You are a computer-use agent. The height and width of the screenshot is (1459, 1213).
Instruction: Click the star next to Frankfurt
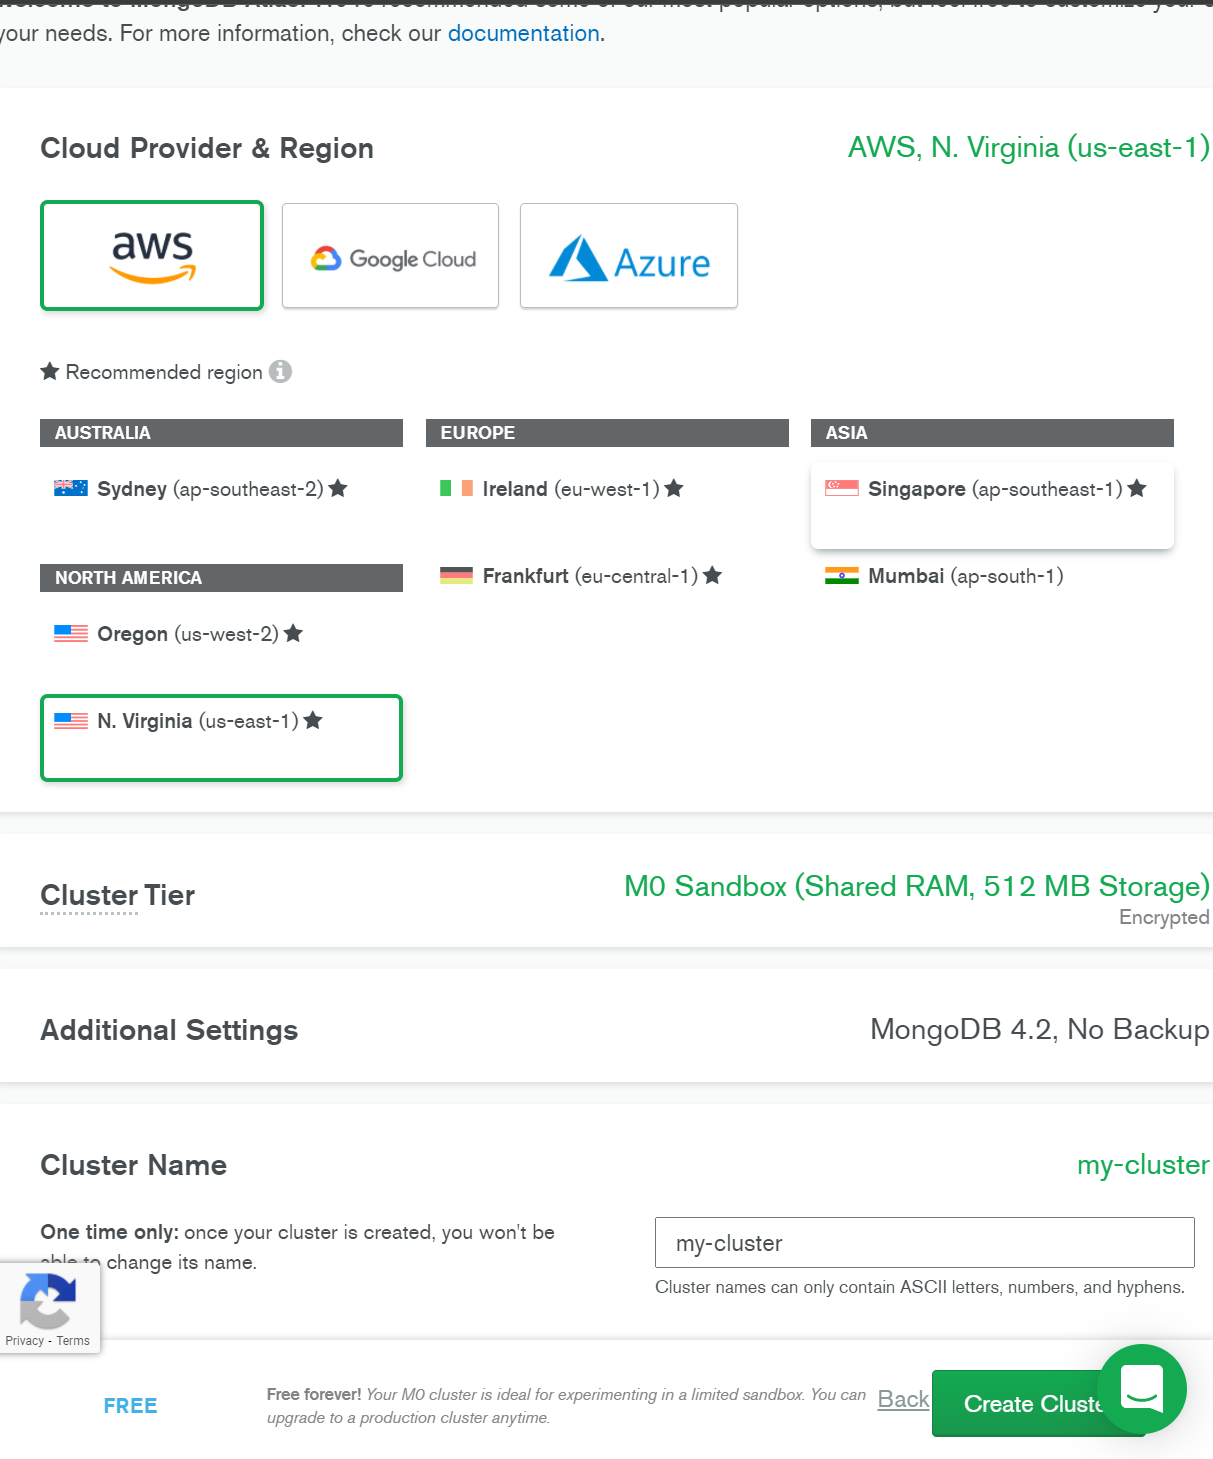coord(712,575)
